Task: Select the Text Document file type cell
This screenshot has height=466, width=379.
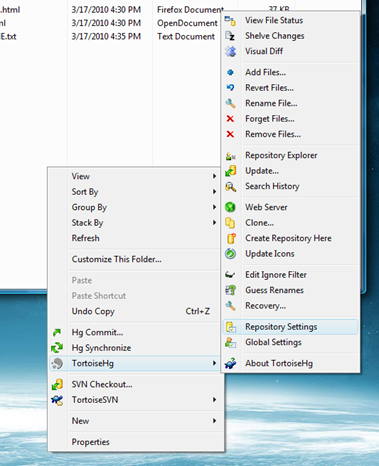Action: click(186, 36)
